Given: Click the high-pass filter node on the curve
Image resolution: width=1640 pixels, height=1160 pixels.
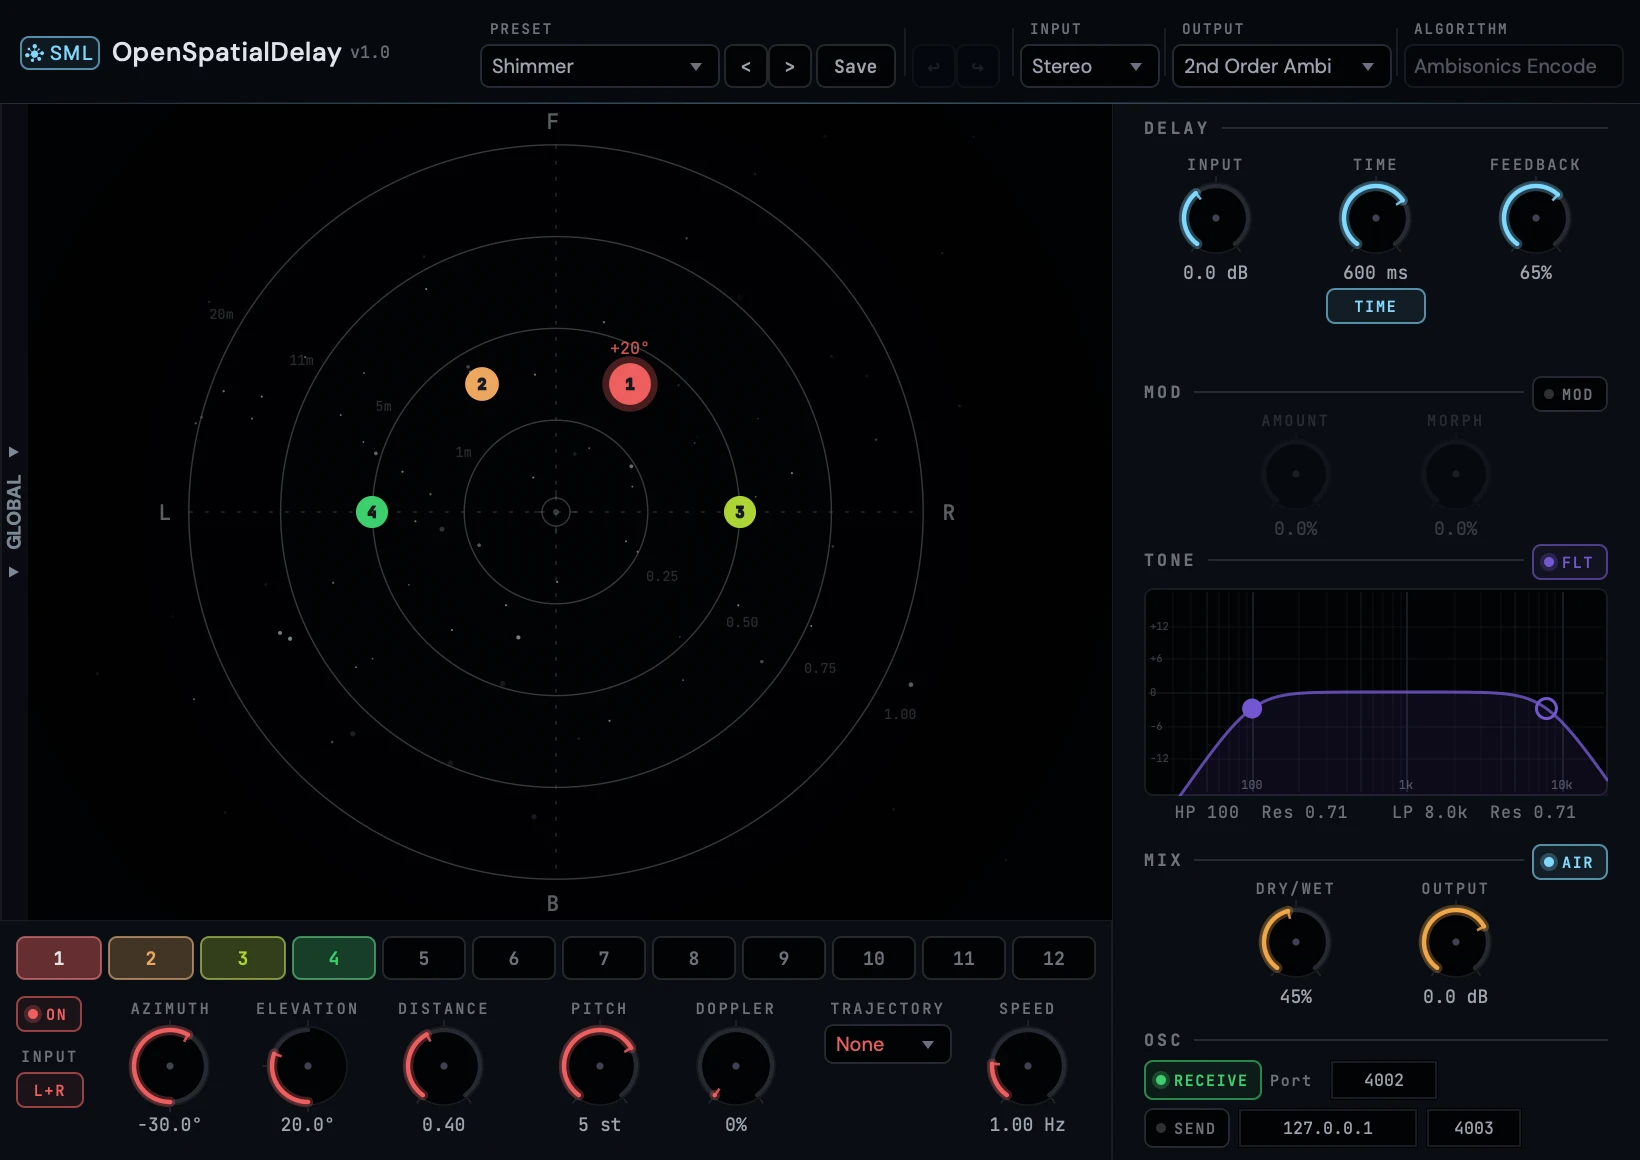Looking at the screenshot, I should (1252, 709).
